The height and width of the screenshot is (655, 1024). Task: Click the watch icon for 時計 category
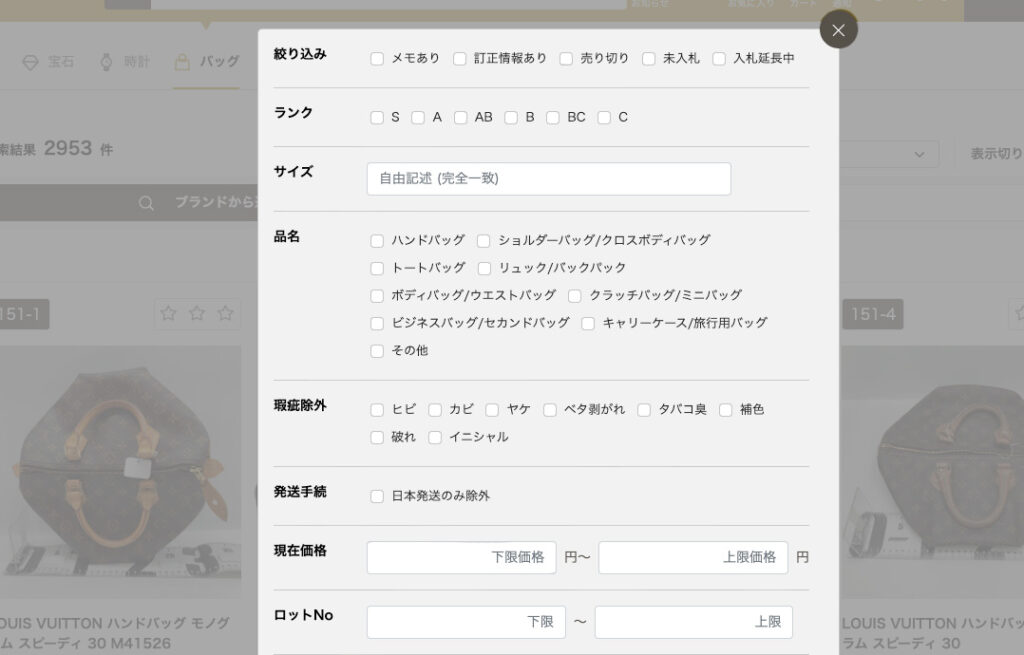point(106,62)
